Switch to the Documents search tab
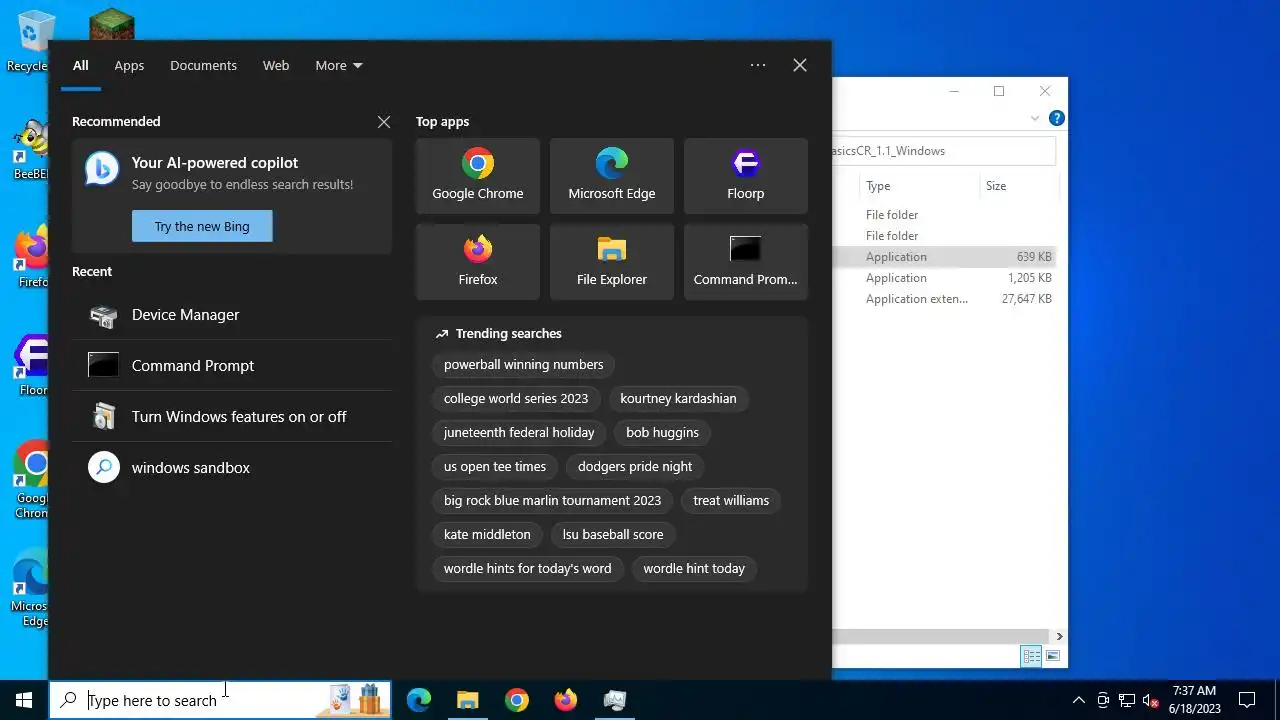1280x720 pixels. [203, 65]
